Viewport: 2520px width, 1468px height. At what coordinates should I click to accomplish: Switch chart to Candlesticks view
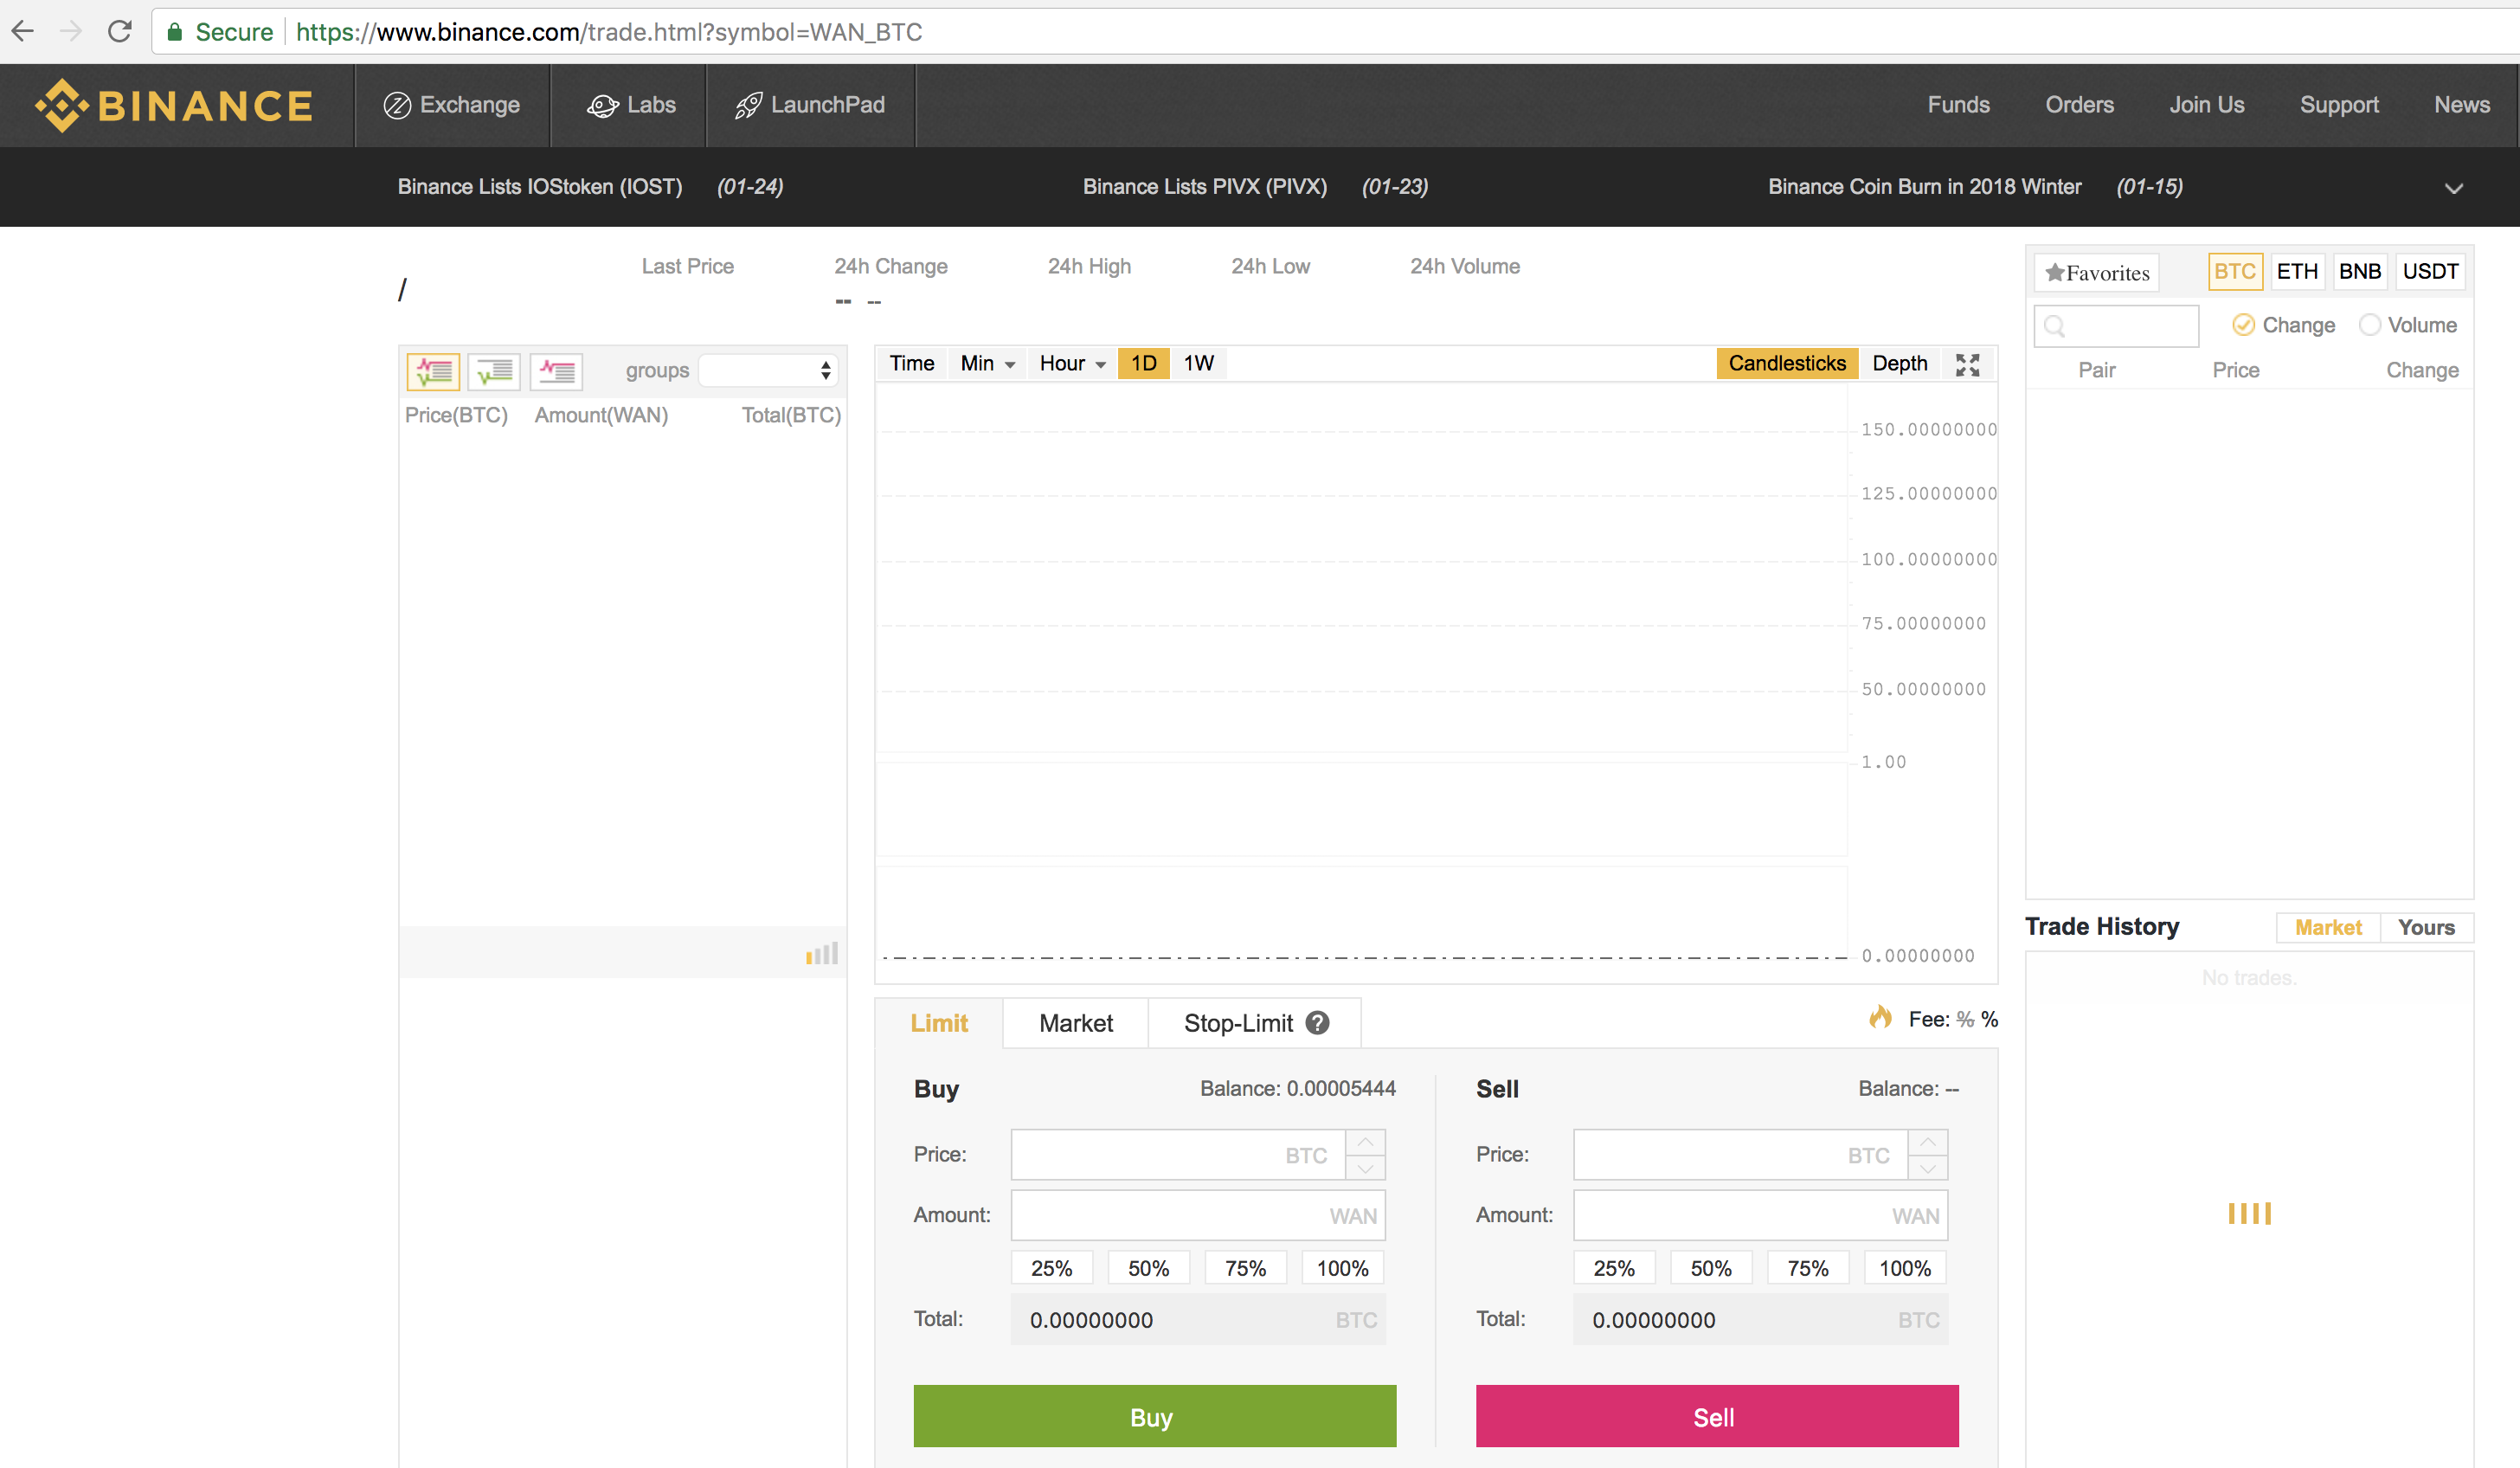click(1787, 363)
